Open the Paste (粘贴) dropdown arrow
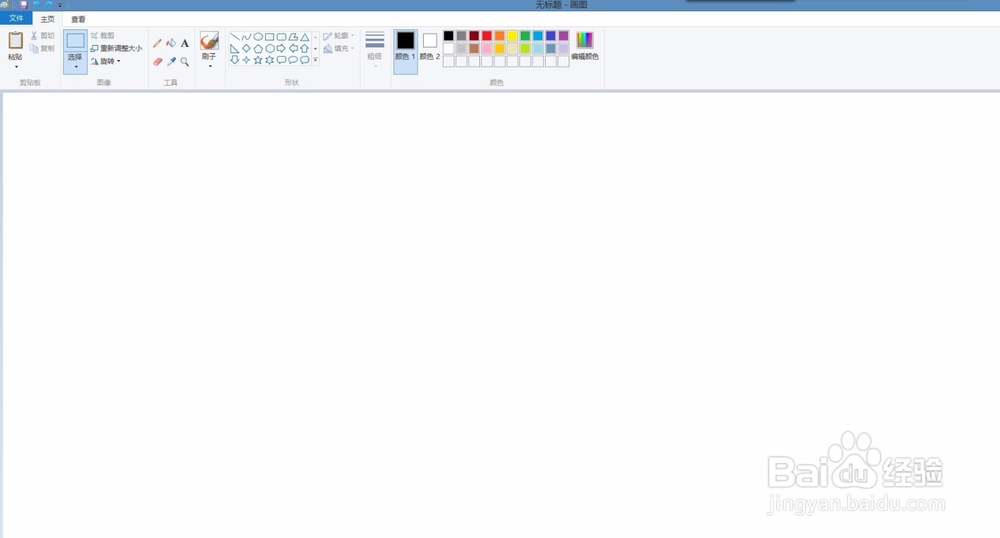The height and width of the screenshot is (538, 1000). coord(16,66)
